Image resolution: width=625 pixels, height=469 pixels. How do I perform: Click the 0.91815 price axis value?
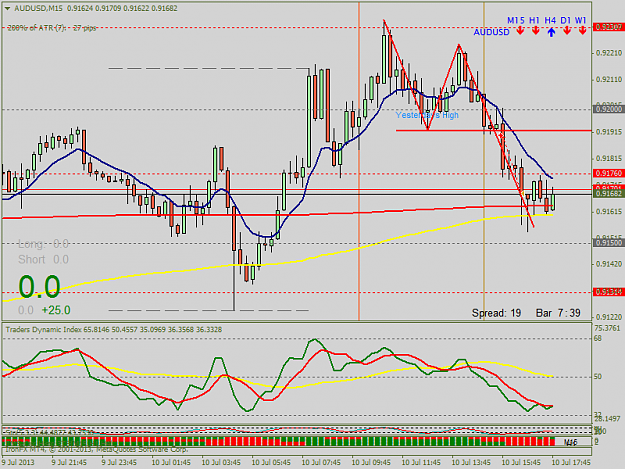609,159
